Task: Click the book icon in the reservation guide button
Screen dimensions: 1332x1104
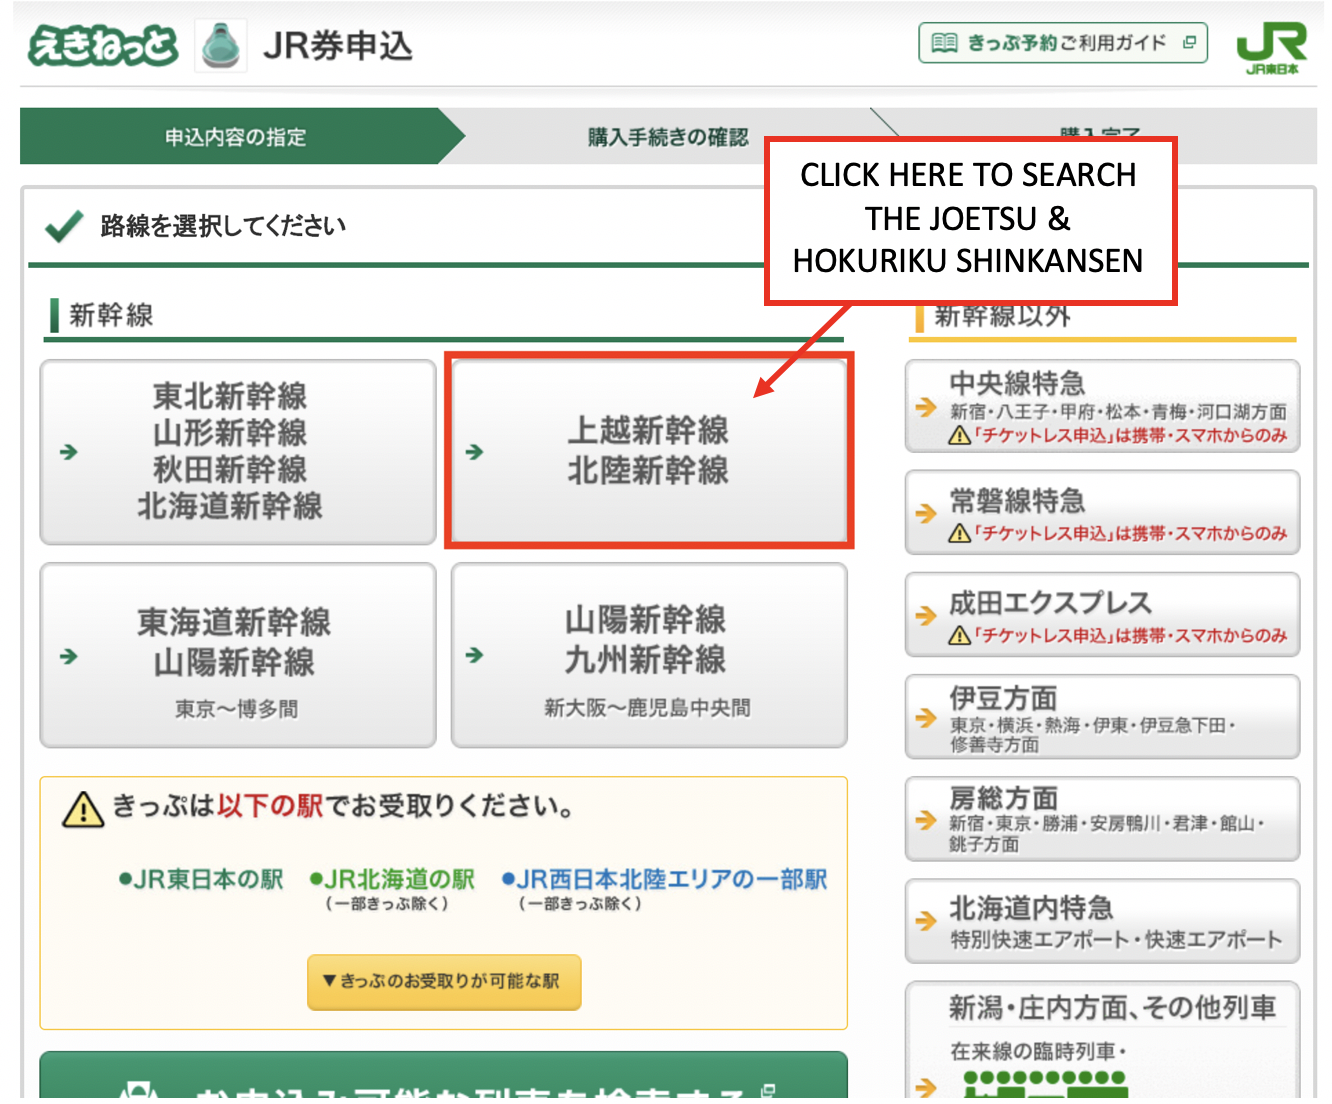Action: pos(944,43)
